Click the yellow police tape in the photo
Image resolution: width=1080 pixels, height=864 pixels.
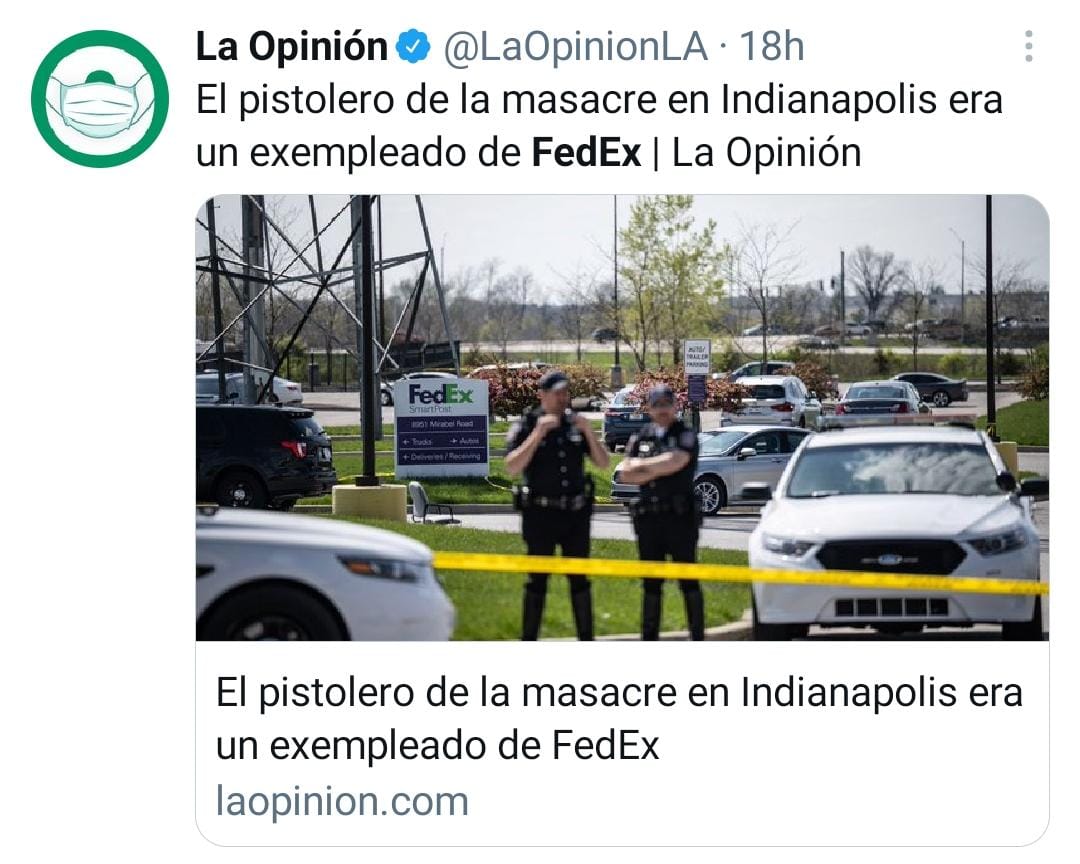point(741,571)
